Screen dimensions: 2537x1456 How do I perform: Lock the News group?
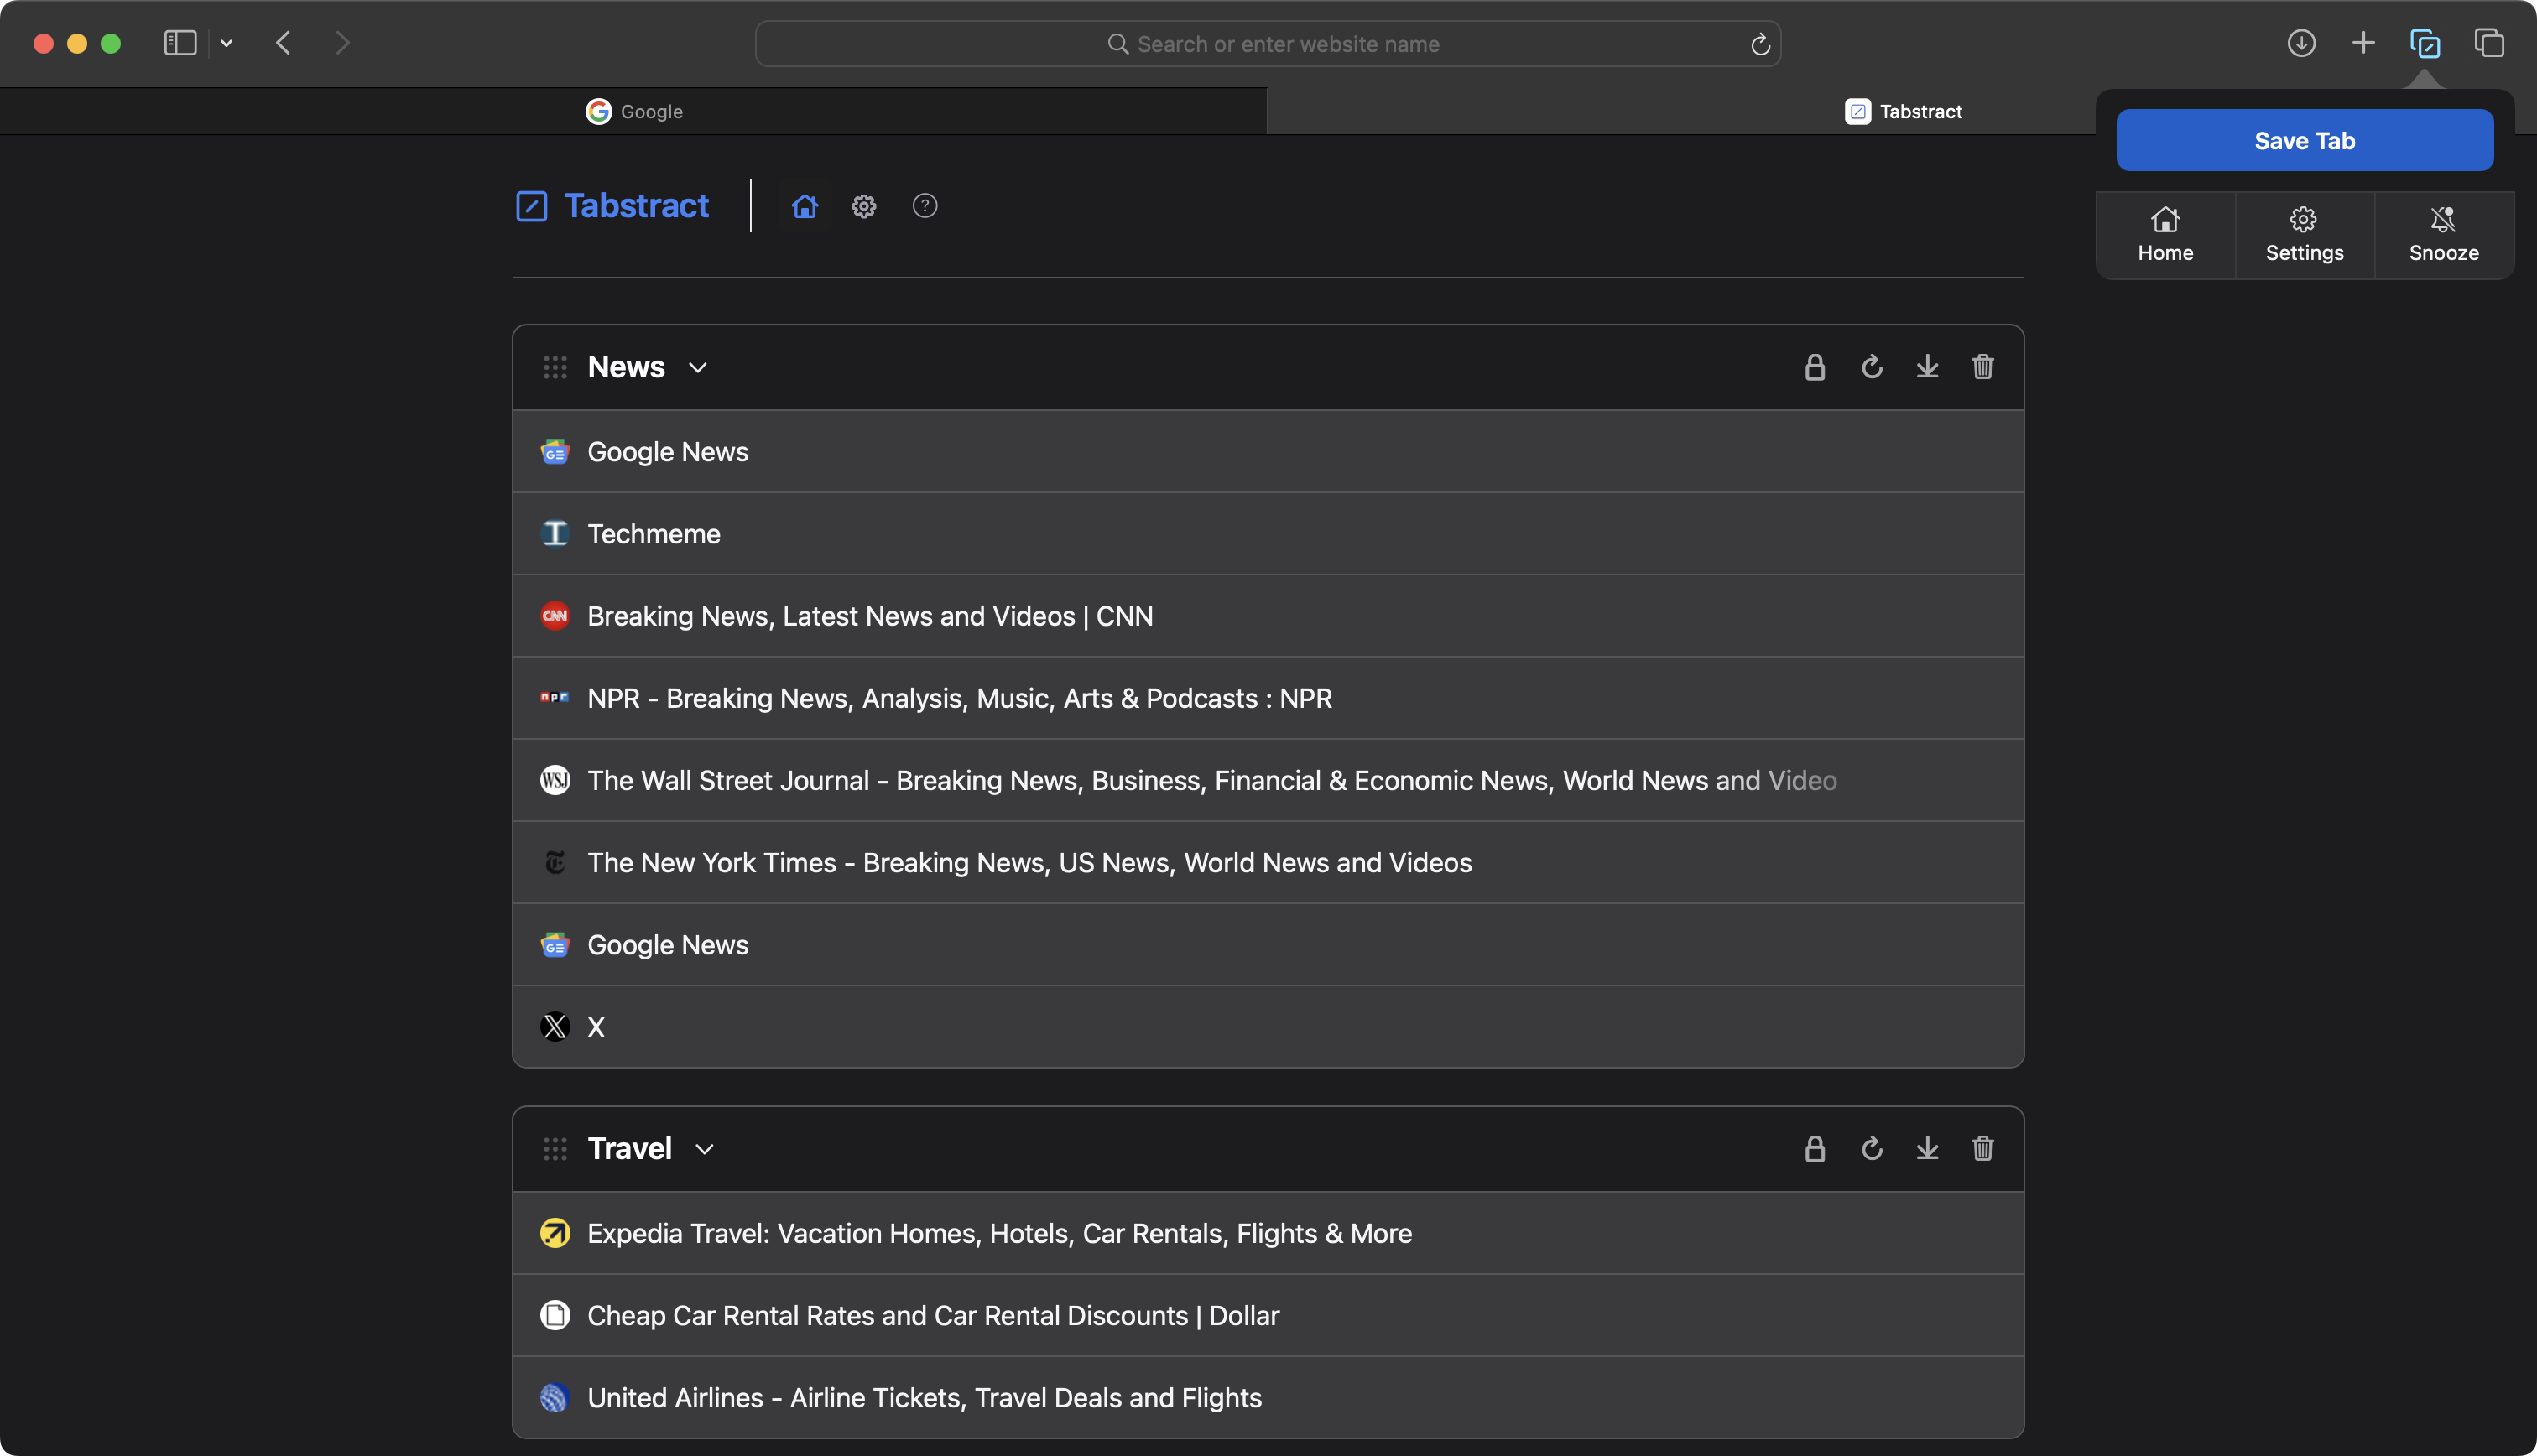click(1814, 367)
